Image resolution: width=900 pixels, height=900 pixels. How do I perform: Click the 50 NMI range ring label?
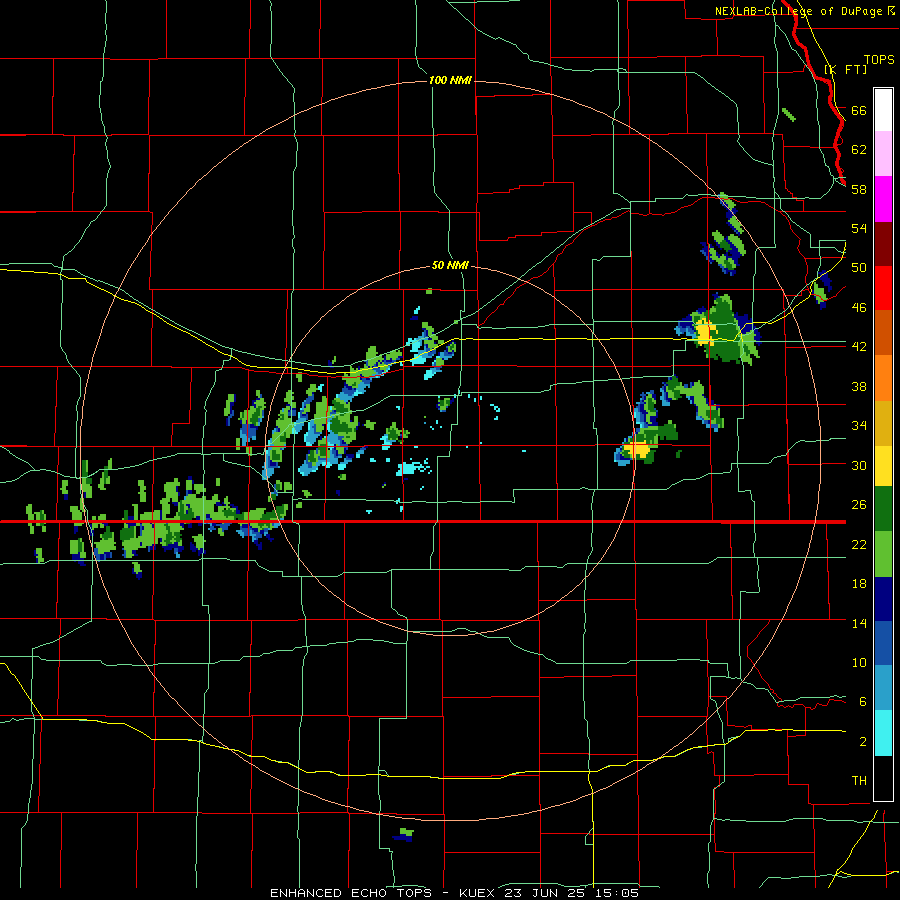click(x=450, y=265)
